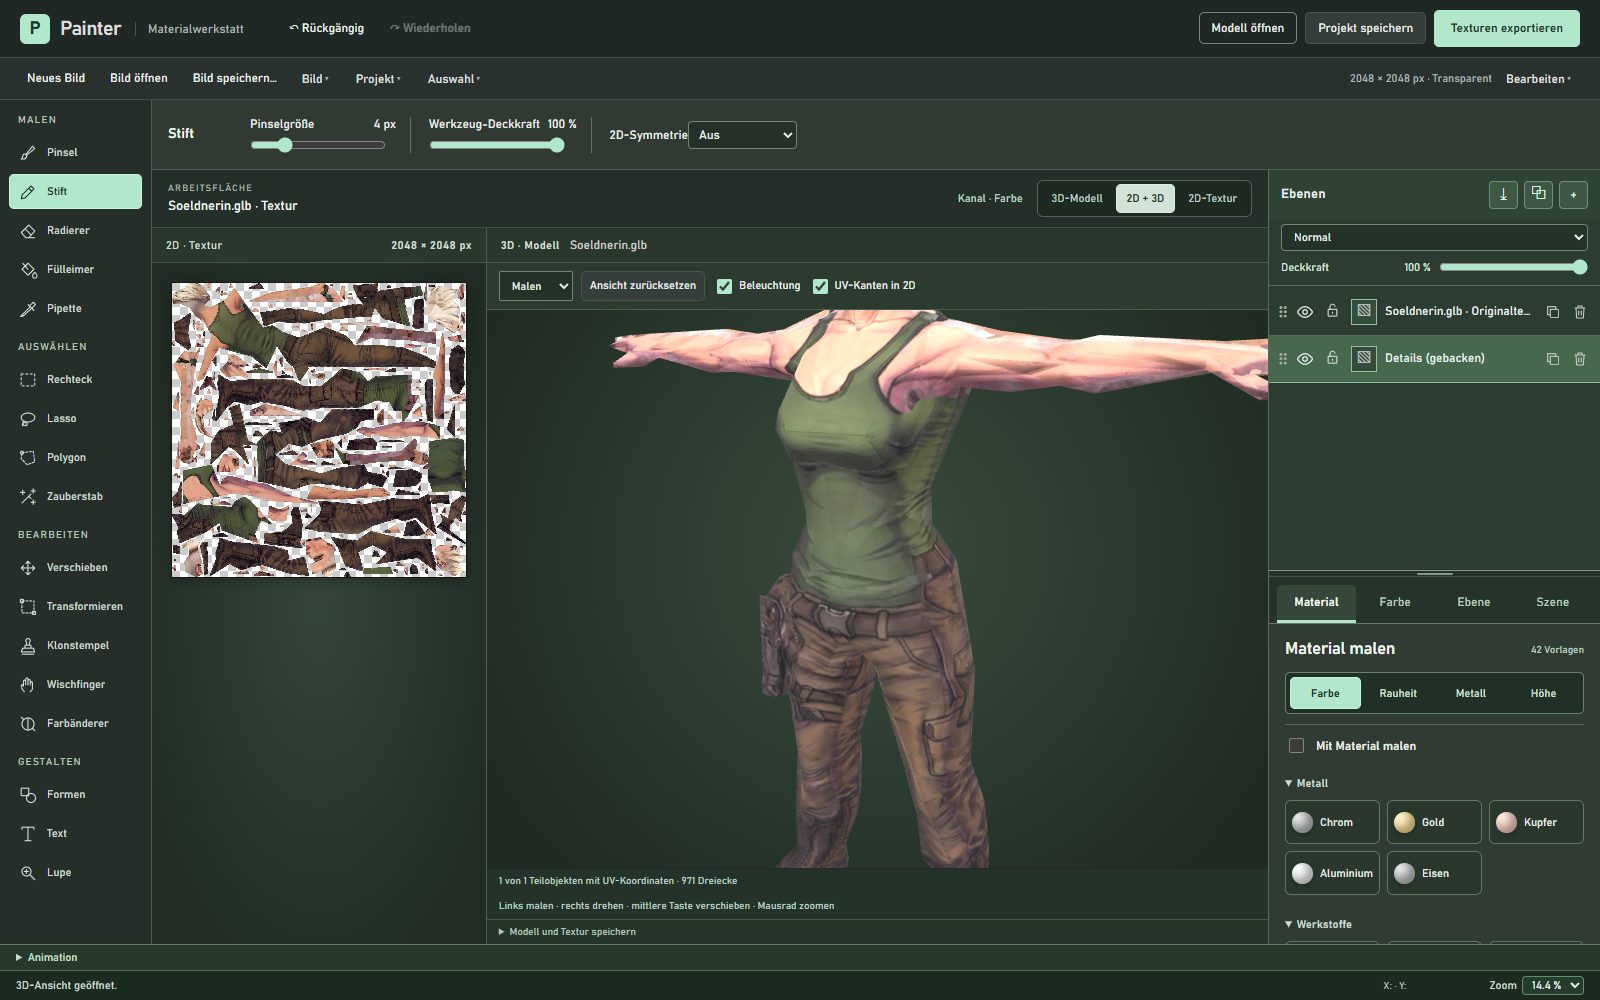The image size is (1600, 1000).
Task: Switch to the 2D-Textur view
Action: pyautogui.click(x=1212, y=198)
